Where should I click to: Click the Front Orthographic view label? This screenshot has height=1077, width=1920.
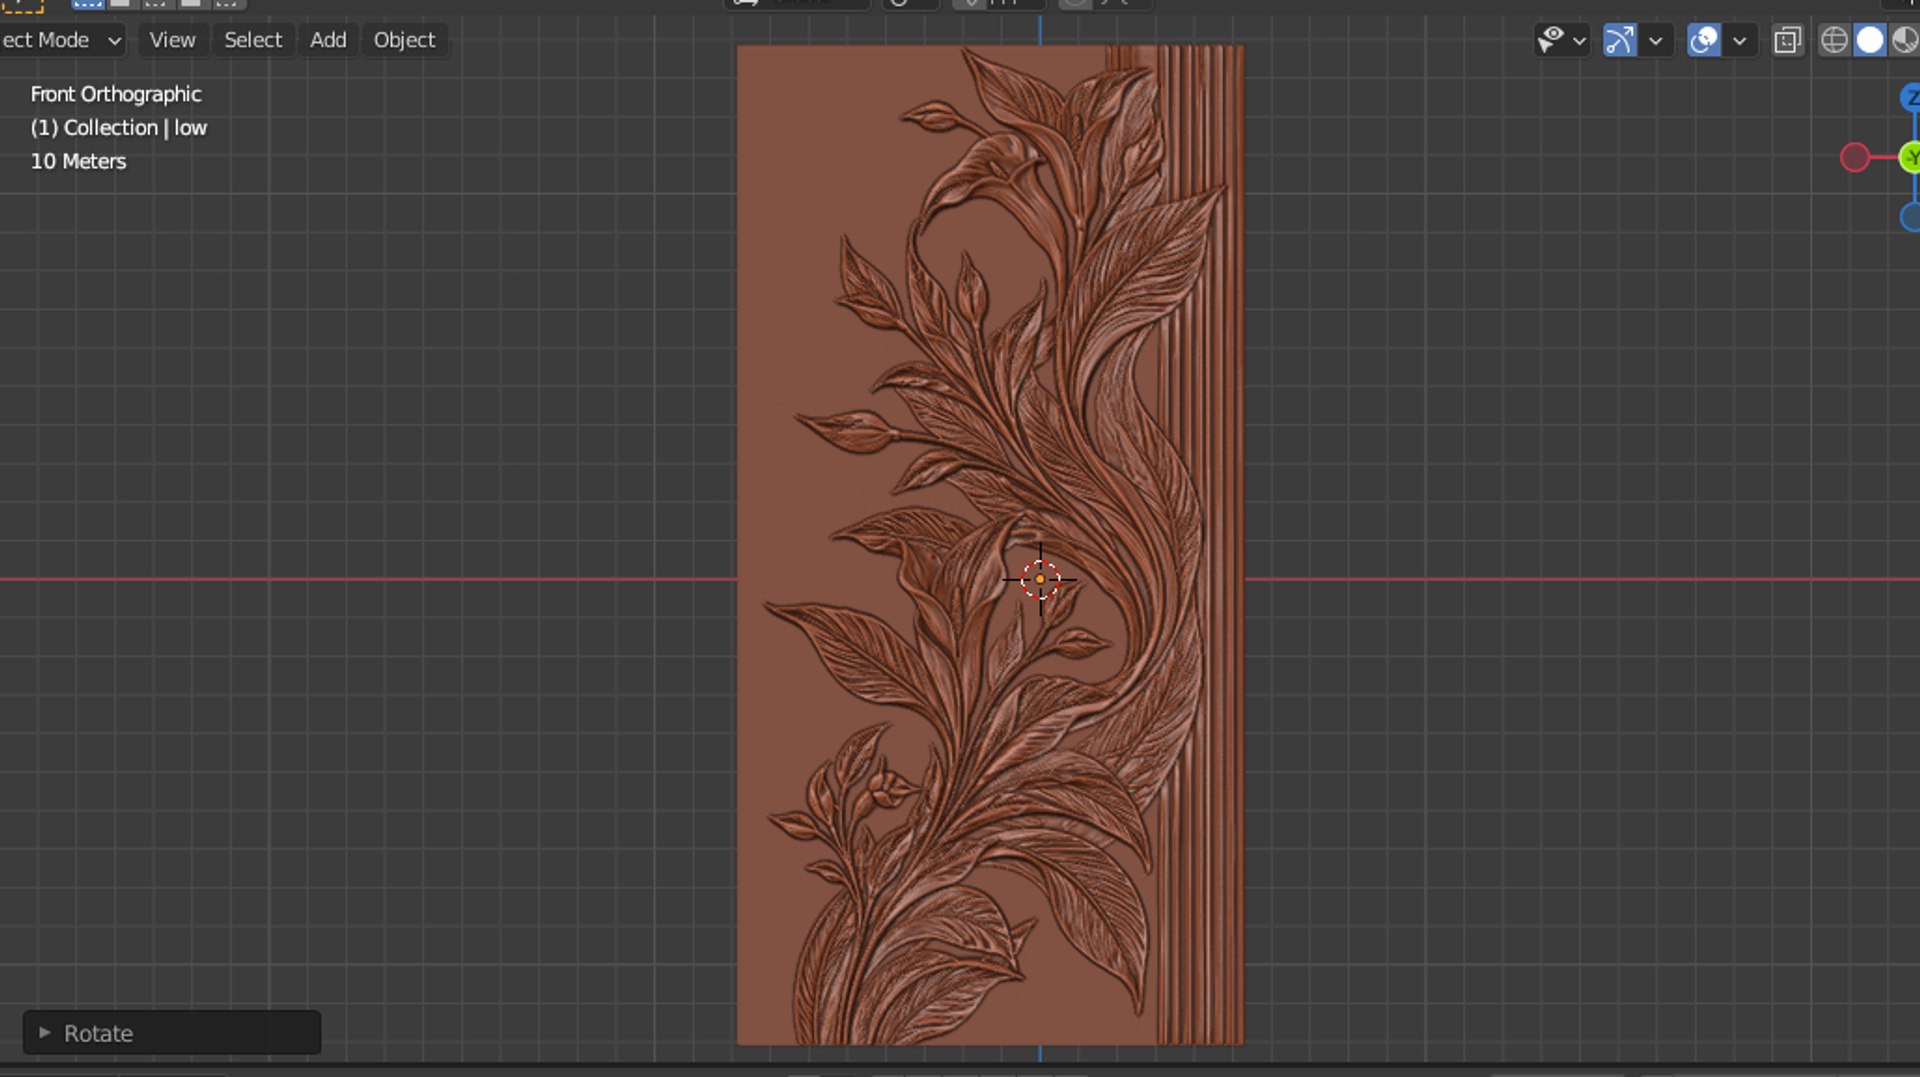pyautogui.click(x=116, y=94)
